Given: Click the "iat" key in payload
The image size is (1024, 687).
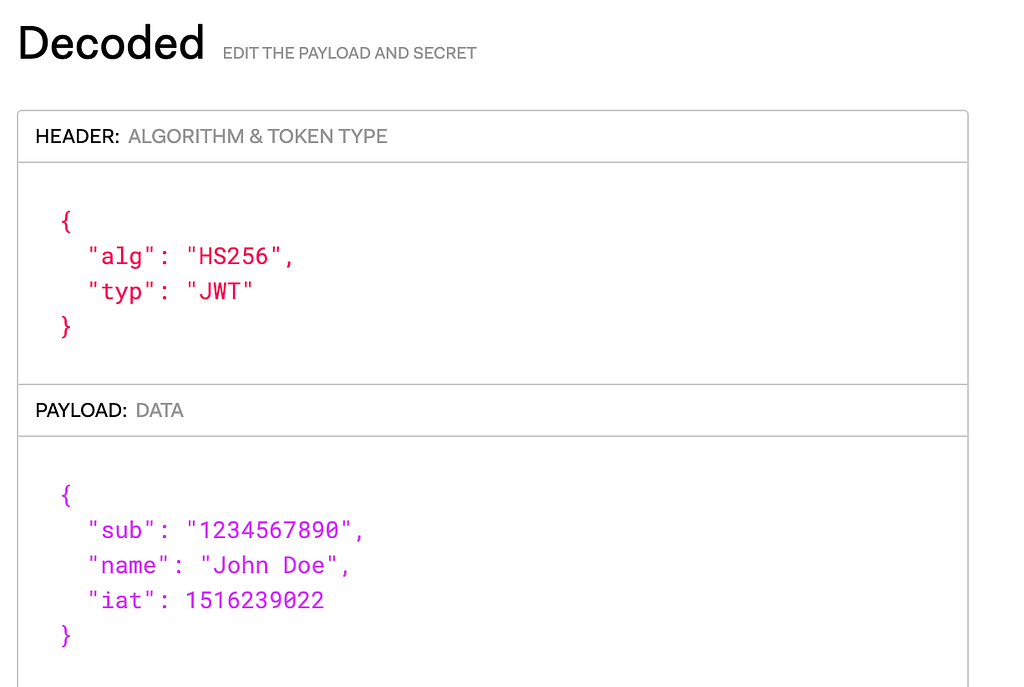Looking at the screenshot, I should click(x=121, y=601).
